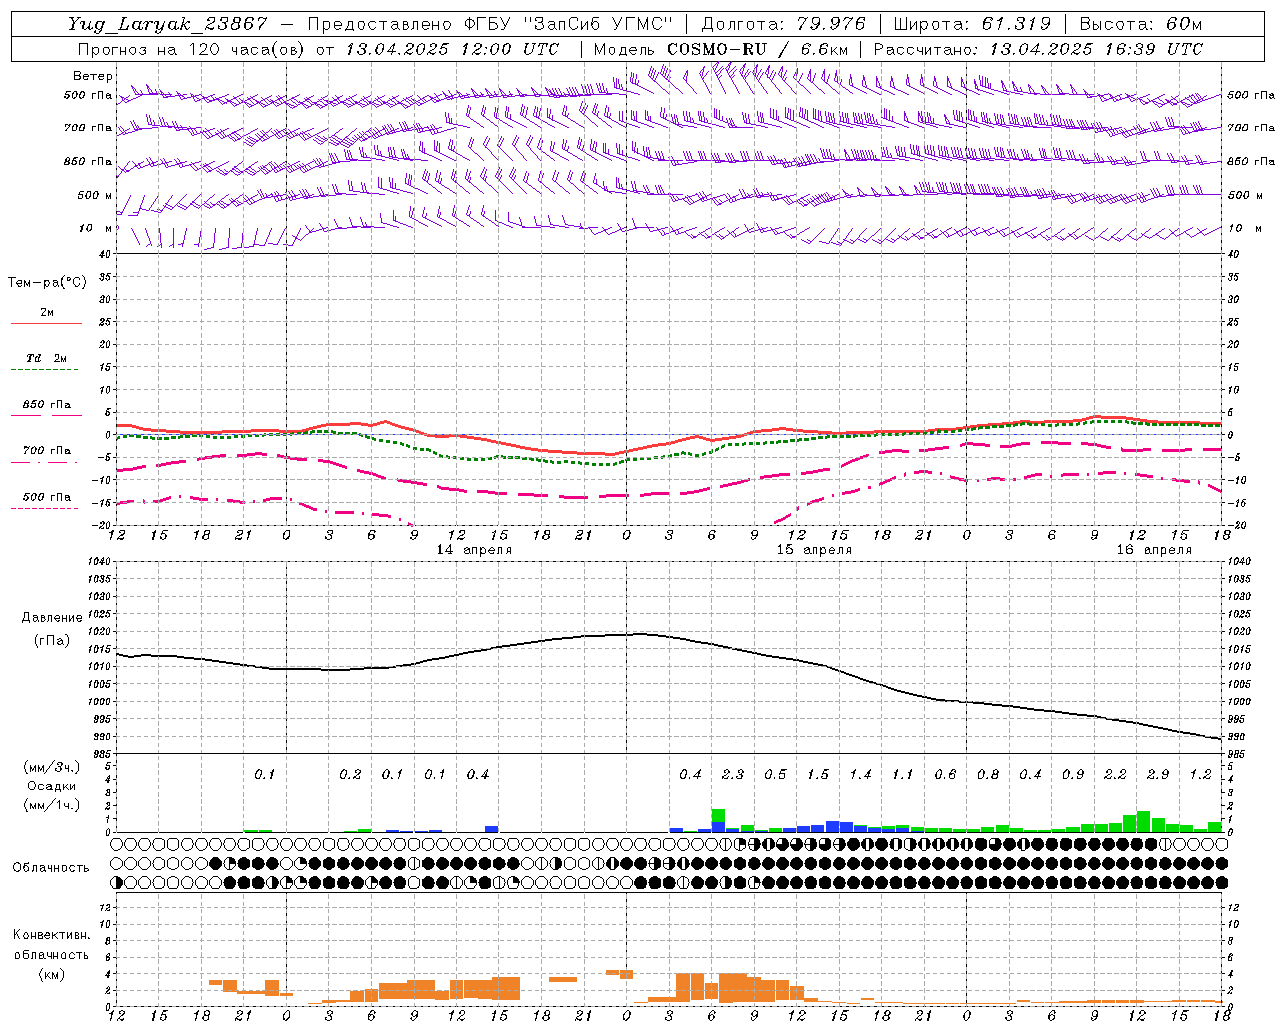Click the 500 гПа temperature legend label
The height and width of the screenshot is (1024, 1280).
[x=47, y=497]
